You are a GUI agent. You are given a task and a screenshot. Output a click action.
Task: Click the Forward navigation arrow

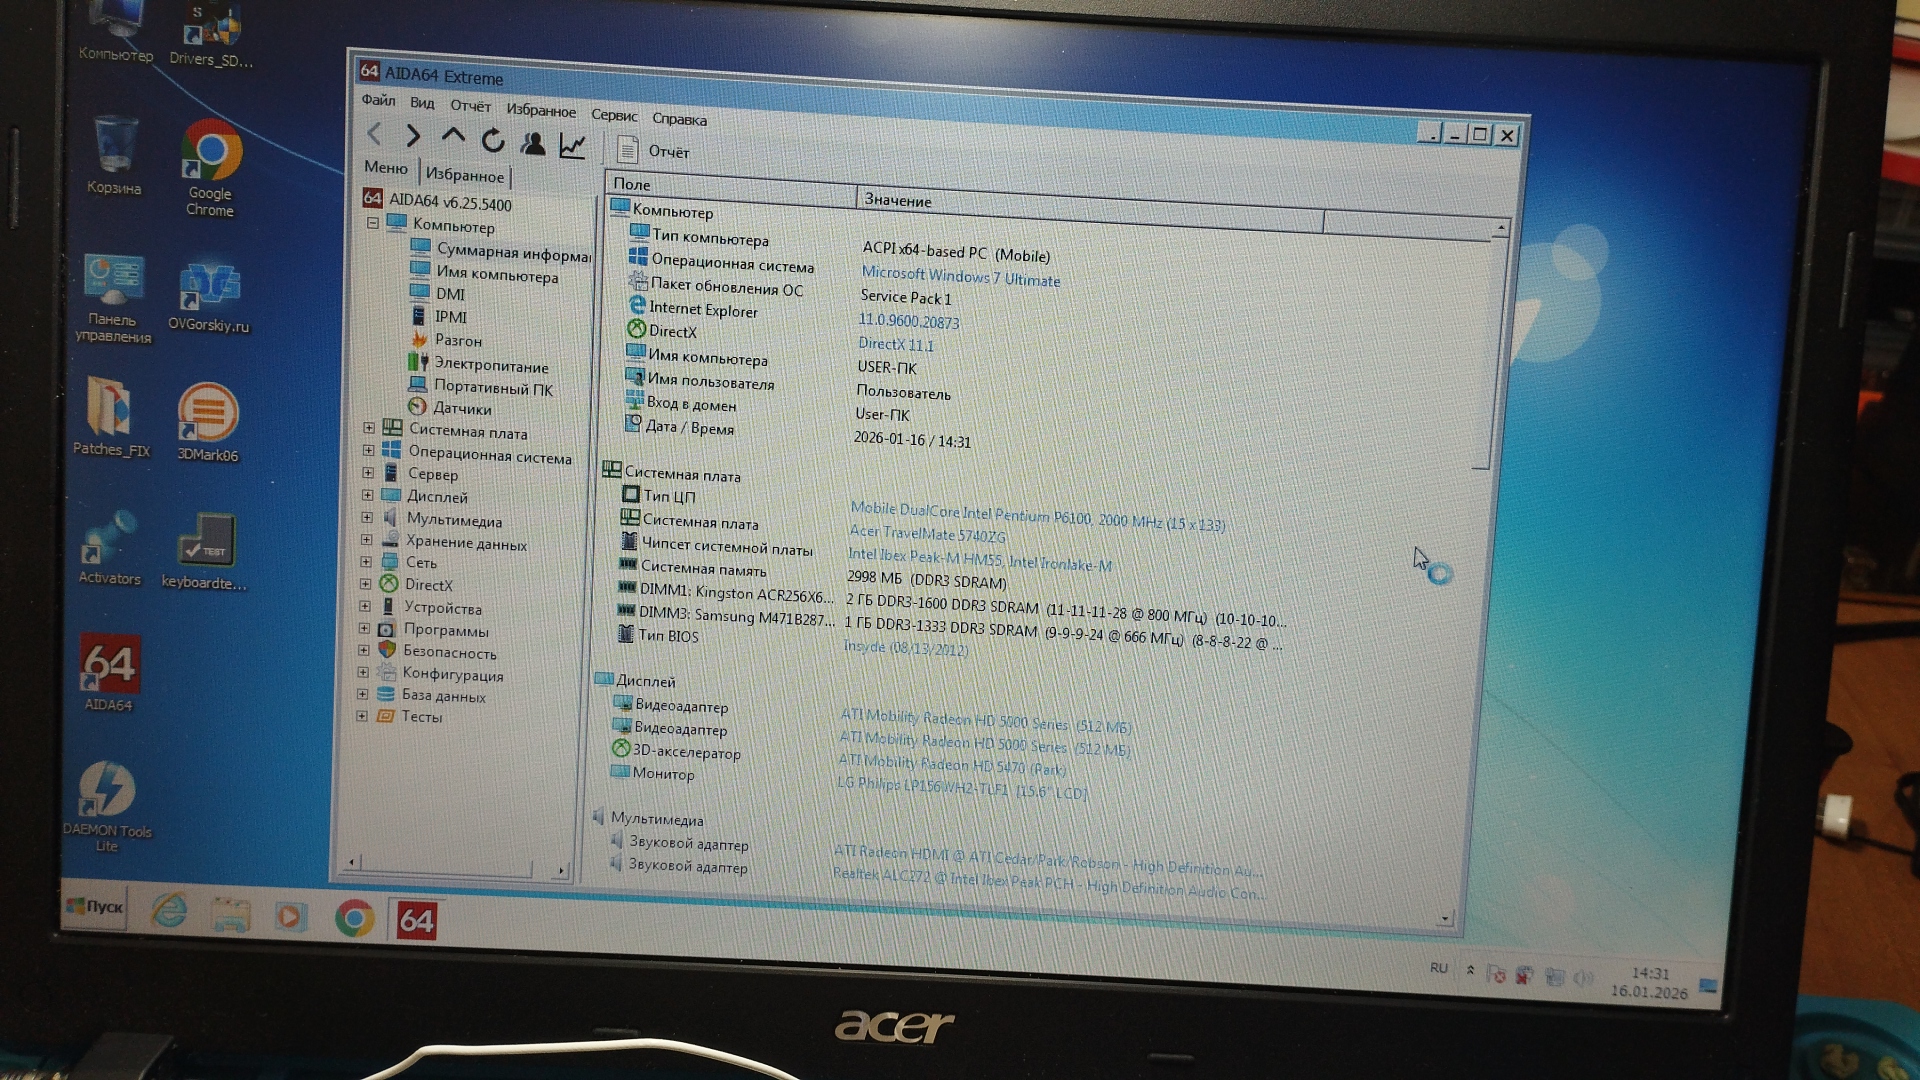click(413, 136)
